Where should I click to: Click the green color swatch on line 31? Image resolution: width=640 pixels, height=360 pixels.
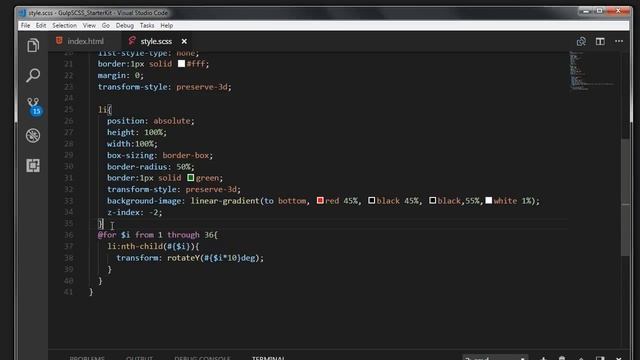[191, 178]
